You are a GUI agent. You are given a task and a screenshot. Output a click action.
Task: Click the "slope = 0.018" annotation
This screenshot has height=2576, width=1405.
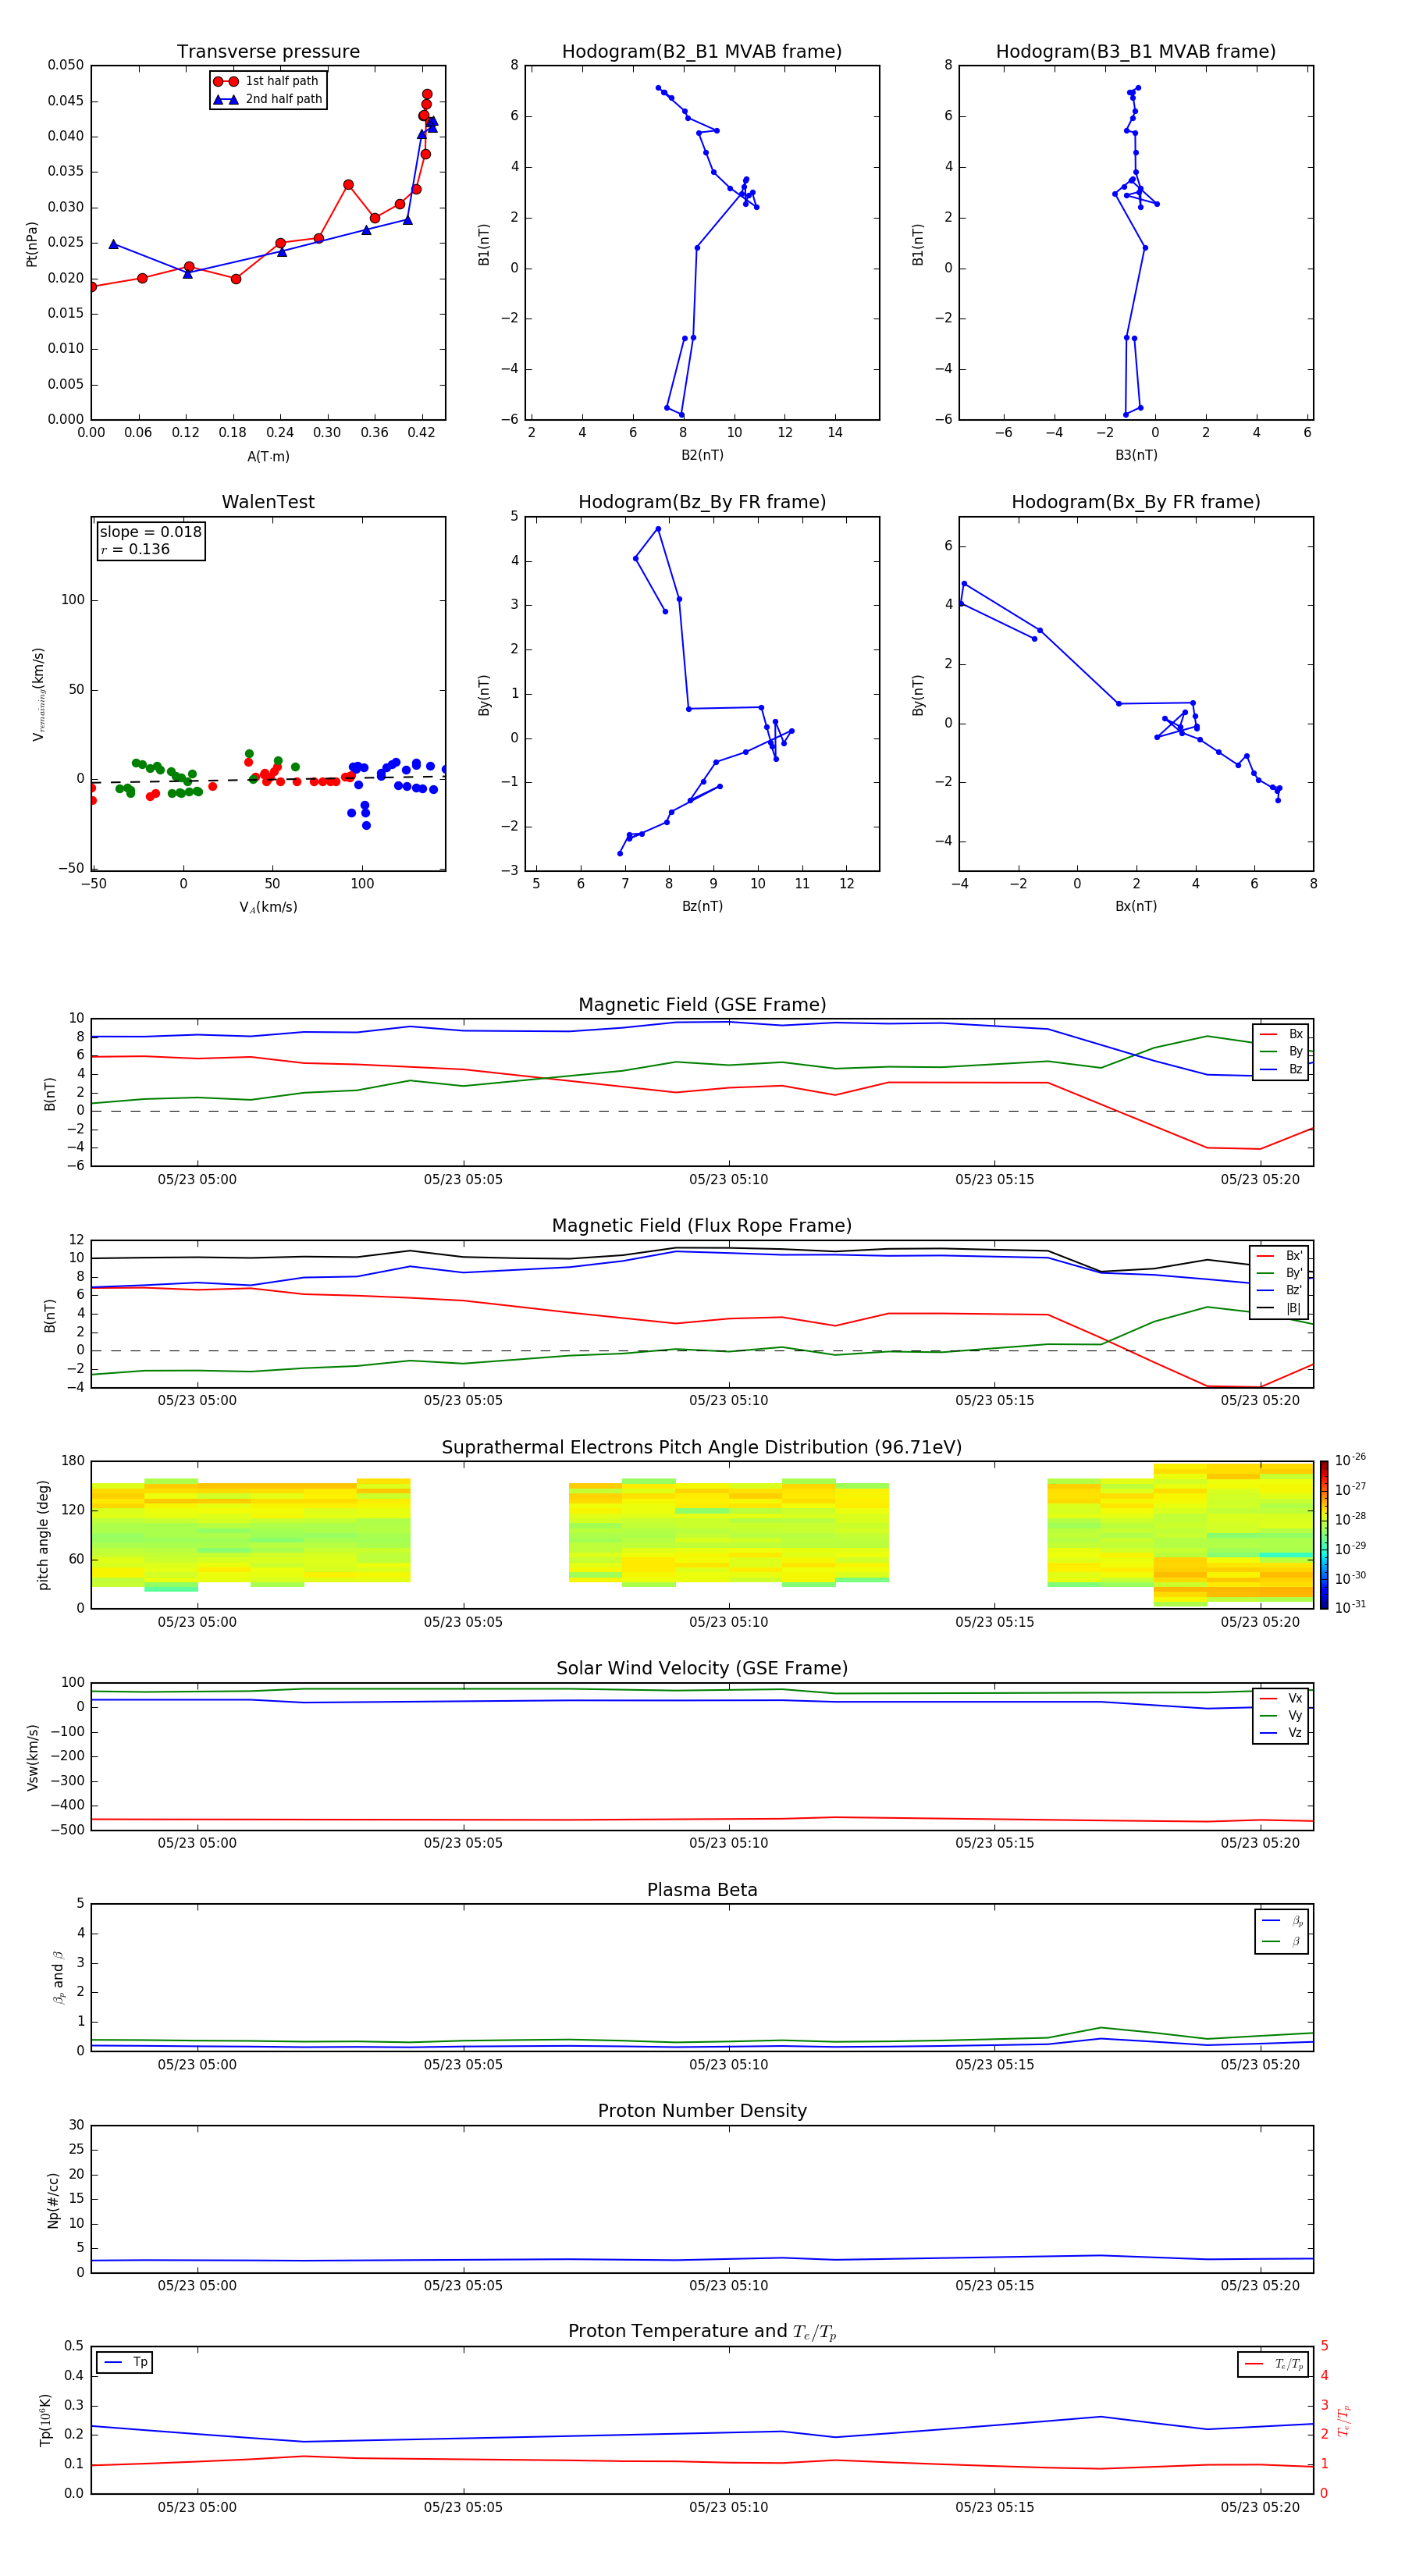point(151,532)
